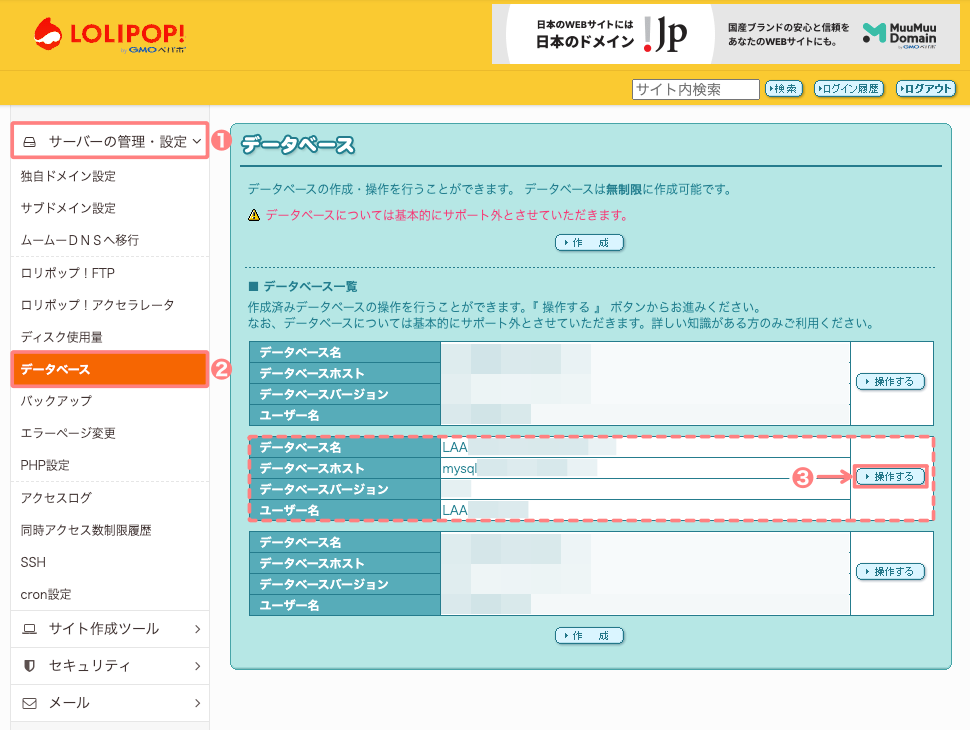The width and height of the screenshot is (970, 730).
Task: Collapse the サーバーの管理・設定 menu section
Action: [197, 142]
